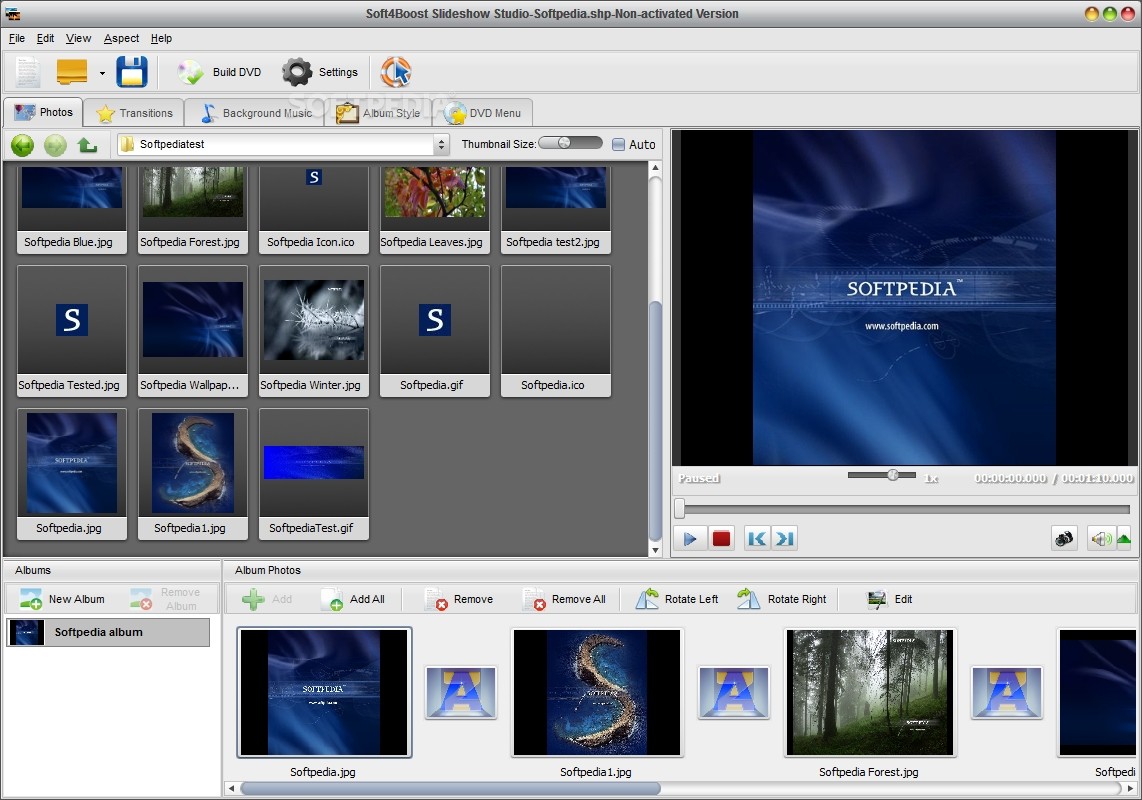This screenshot has width=1142, height=800.
Task: Switch to the Album Style tab
Action: click(379, 113)
